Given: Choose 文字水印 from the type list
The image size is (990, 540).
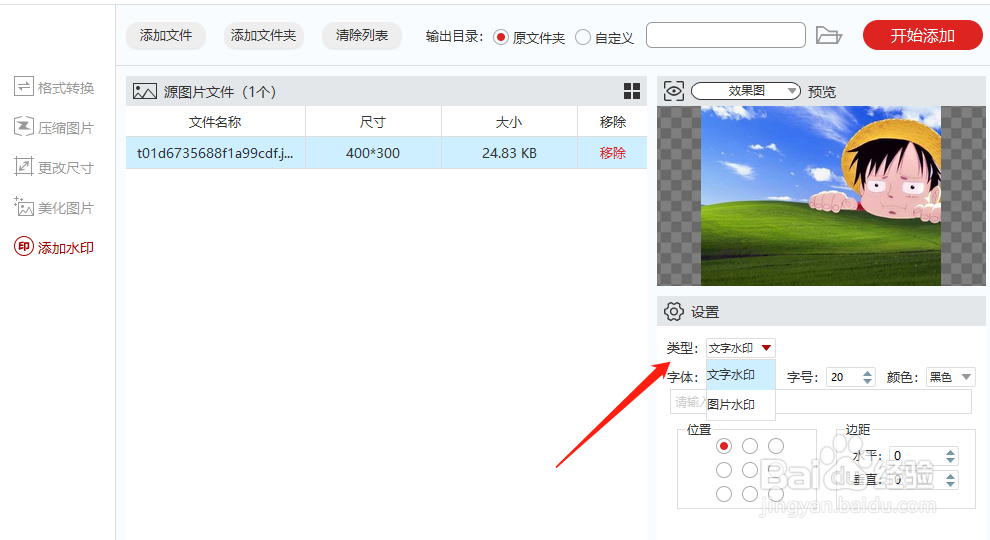Looking at the screenshot, I should point(741,375).
